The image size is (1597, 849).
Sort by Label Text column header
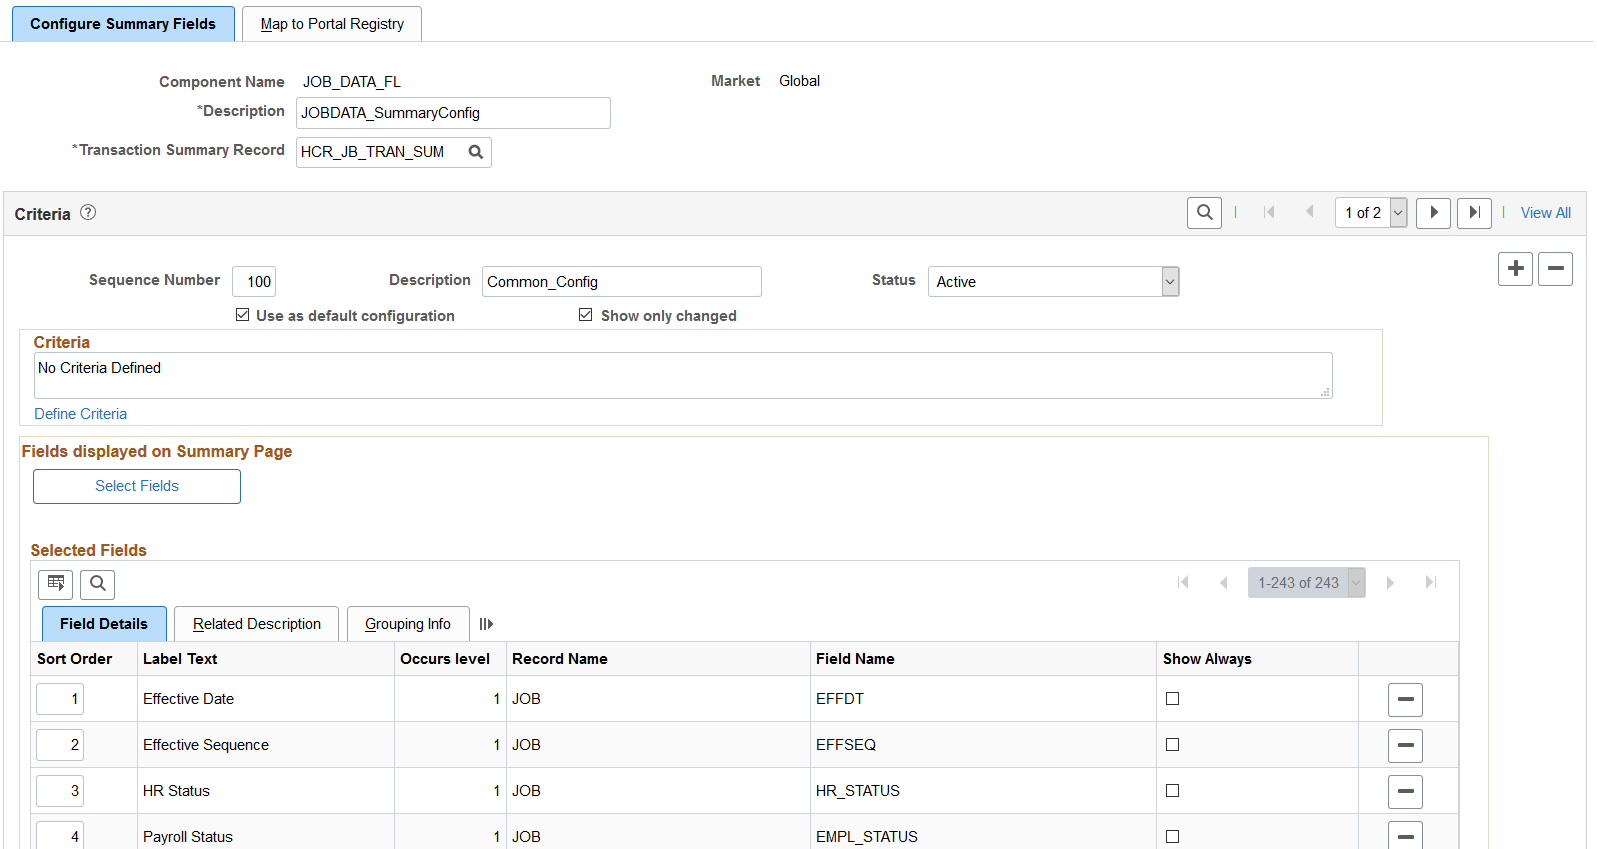coord(180,659)
